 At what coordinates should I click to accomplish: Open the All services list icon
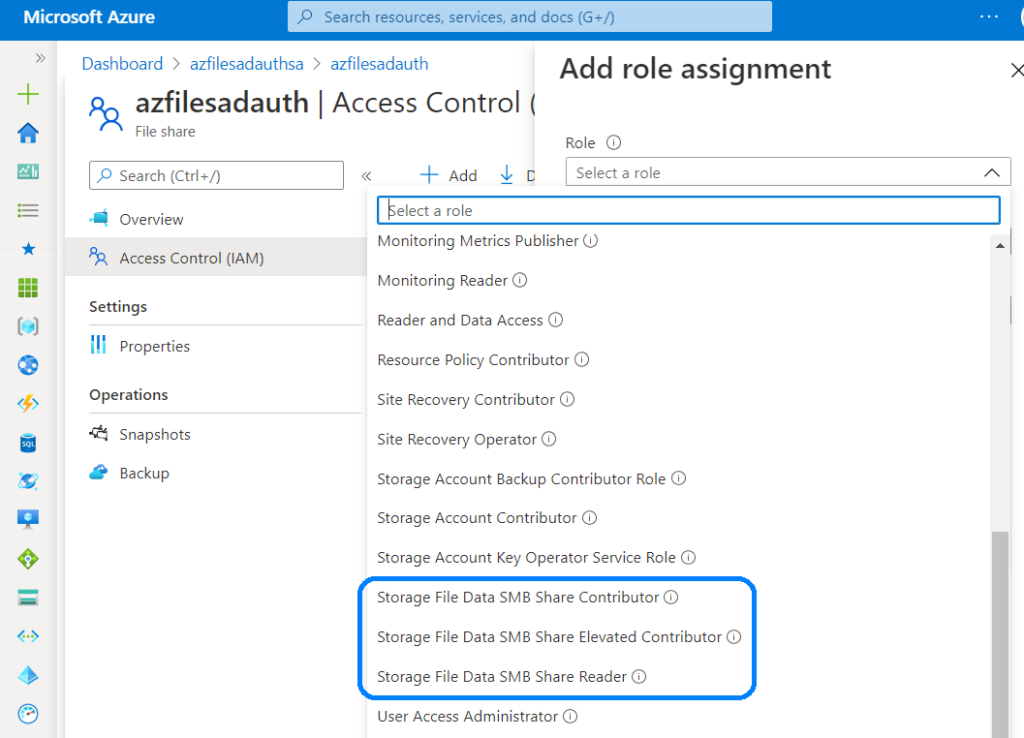point(27,210)
